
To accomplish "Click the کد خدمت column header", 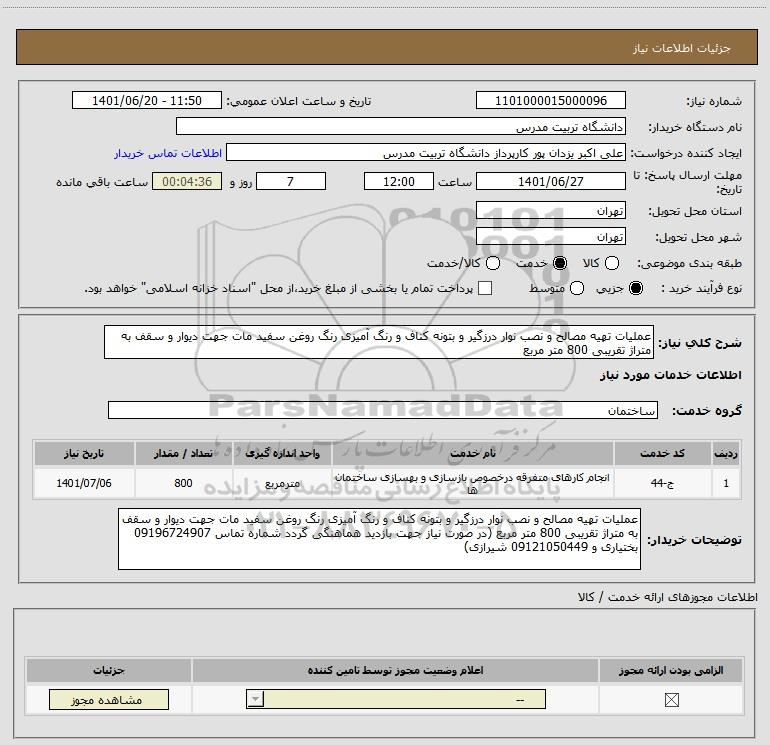I will pos(662,453).
